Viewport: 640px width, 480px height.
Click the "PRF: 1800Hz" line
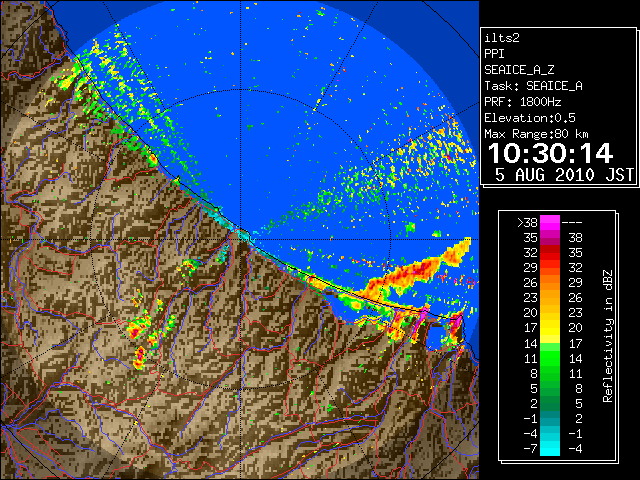[523, 102]
